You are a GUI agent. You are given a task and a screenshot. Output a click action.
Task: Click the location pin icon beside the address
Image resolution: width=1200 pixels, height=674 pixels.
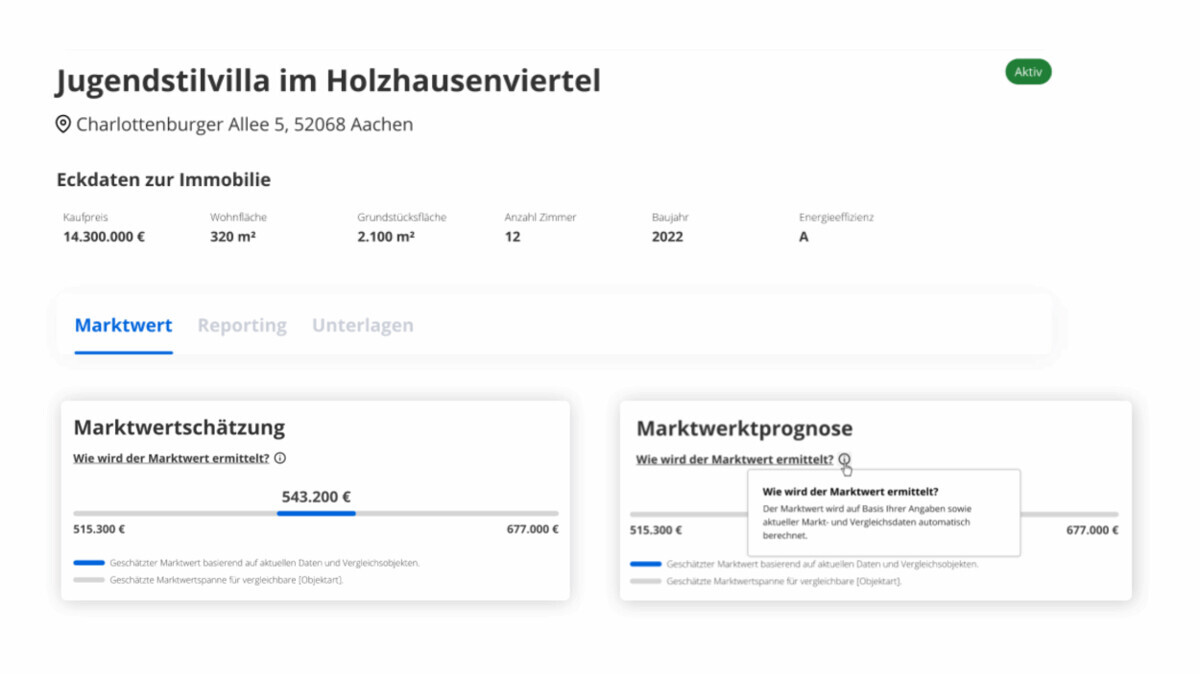click(63, 125)
